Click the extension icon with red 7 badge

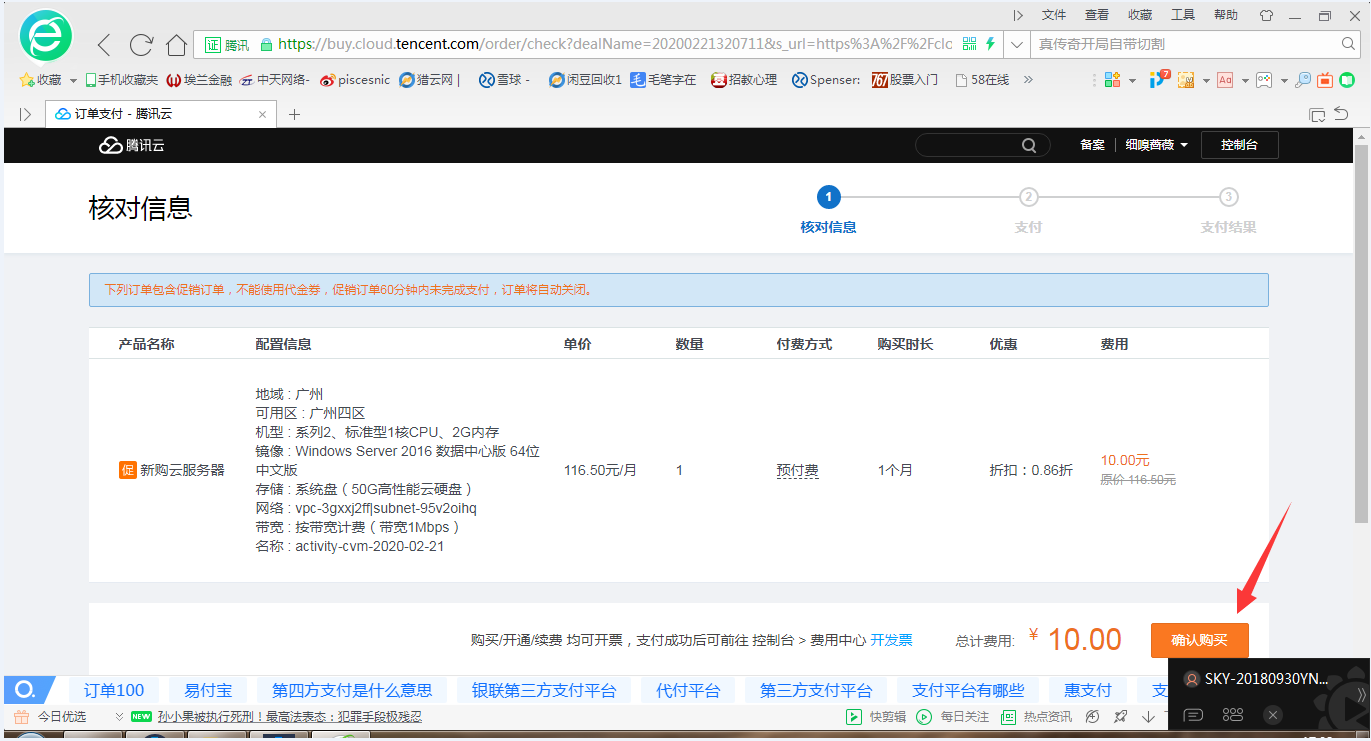pyautogui.click(x=1160, y=79)
